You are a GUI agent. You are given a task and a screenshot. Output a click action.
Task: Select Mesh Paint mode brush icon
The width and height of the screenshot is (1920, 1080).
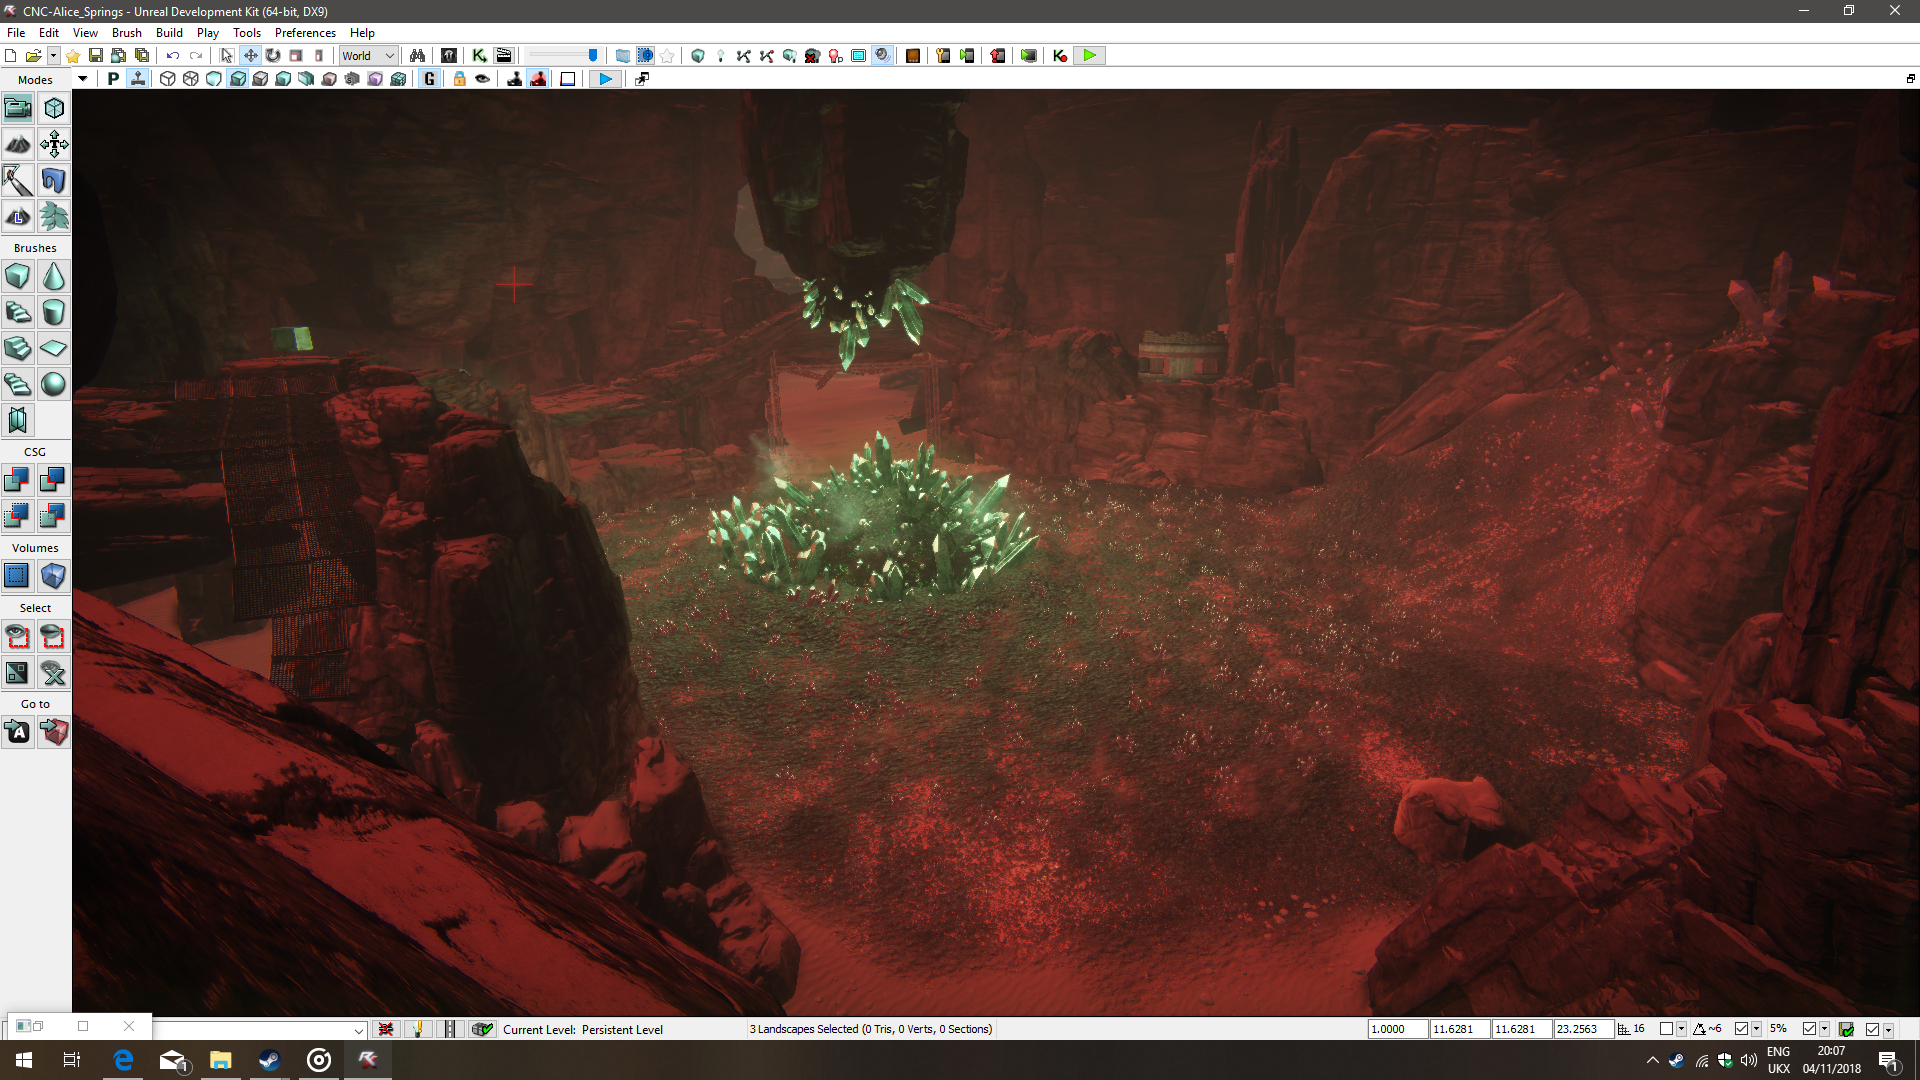[x=18, y=181]
